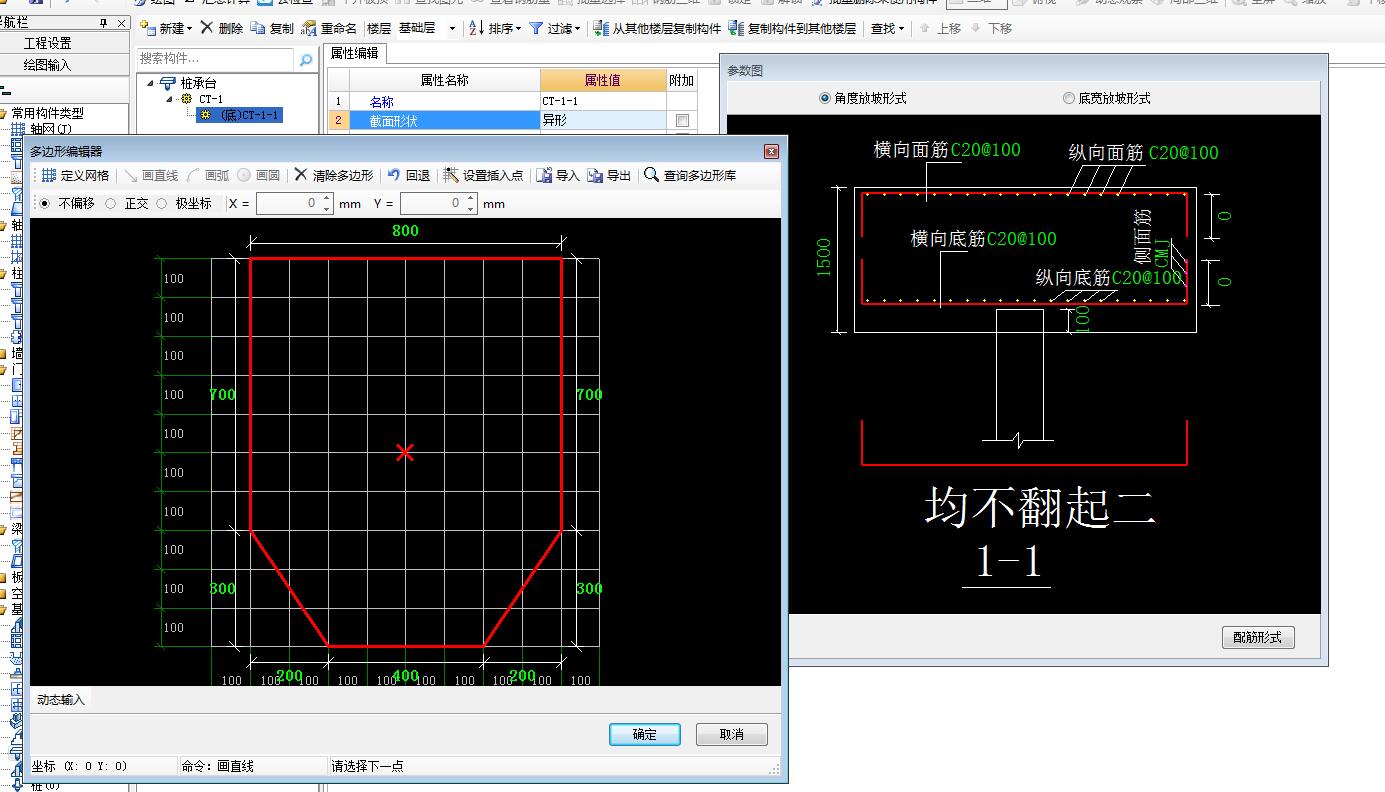Click the 上移 move up arrow
This screenshot has width=1385, height=792.
click(x=924, y=28)
